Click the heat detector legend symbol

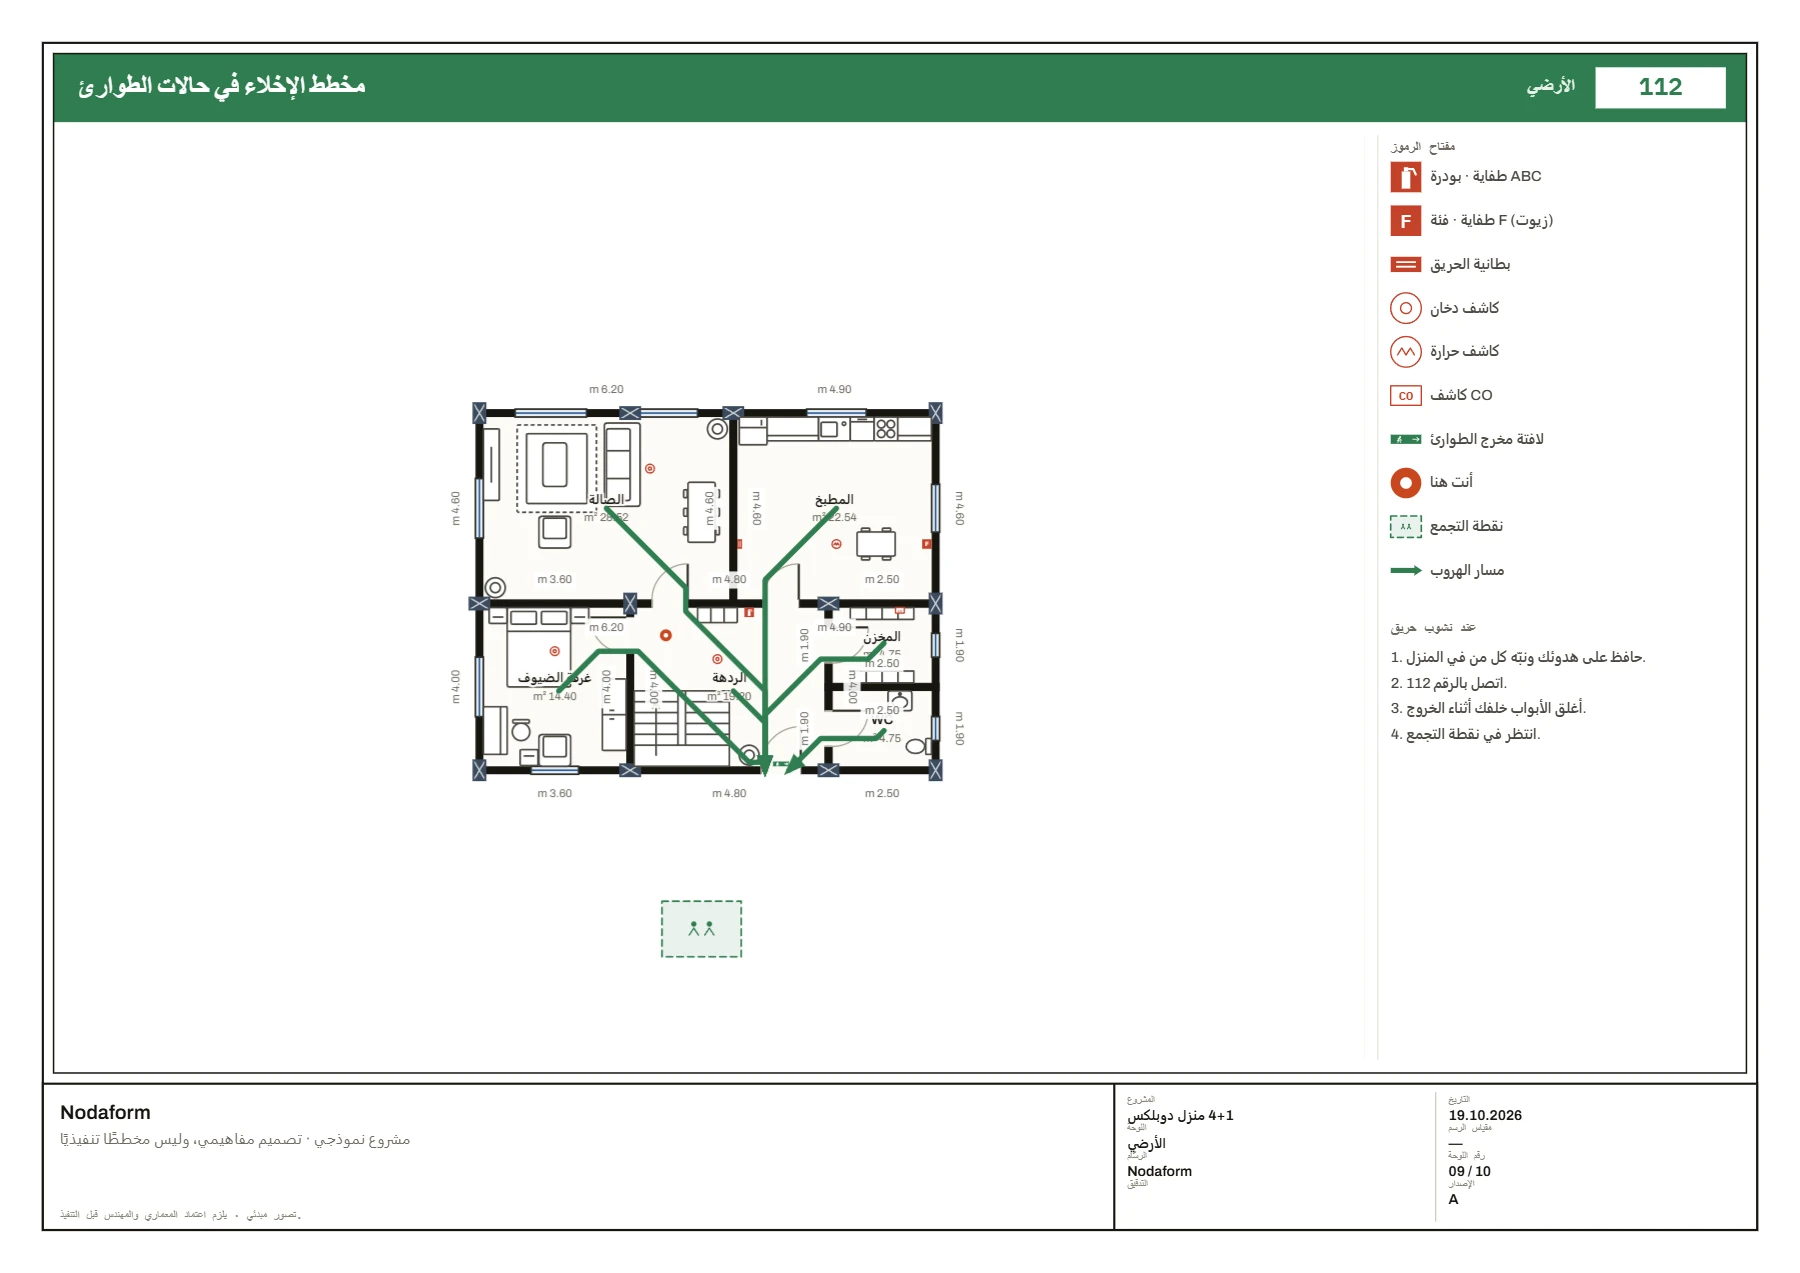[x=1405, y=352]
